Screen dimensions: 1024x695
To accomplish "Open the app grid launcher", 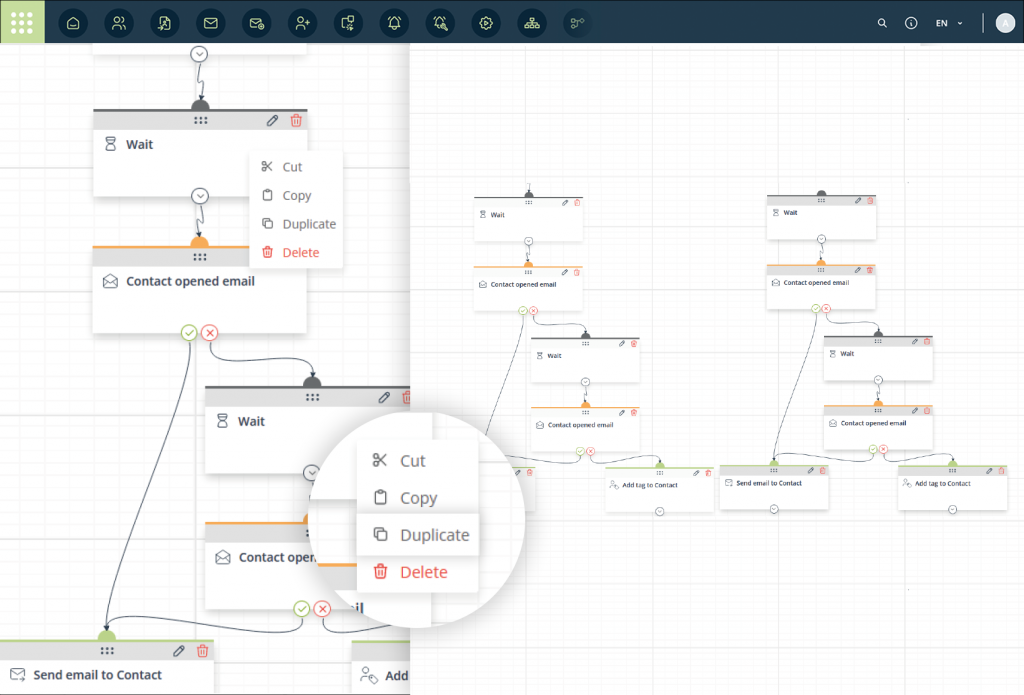I will click(x=22, y=22).
